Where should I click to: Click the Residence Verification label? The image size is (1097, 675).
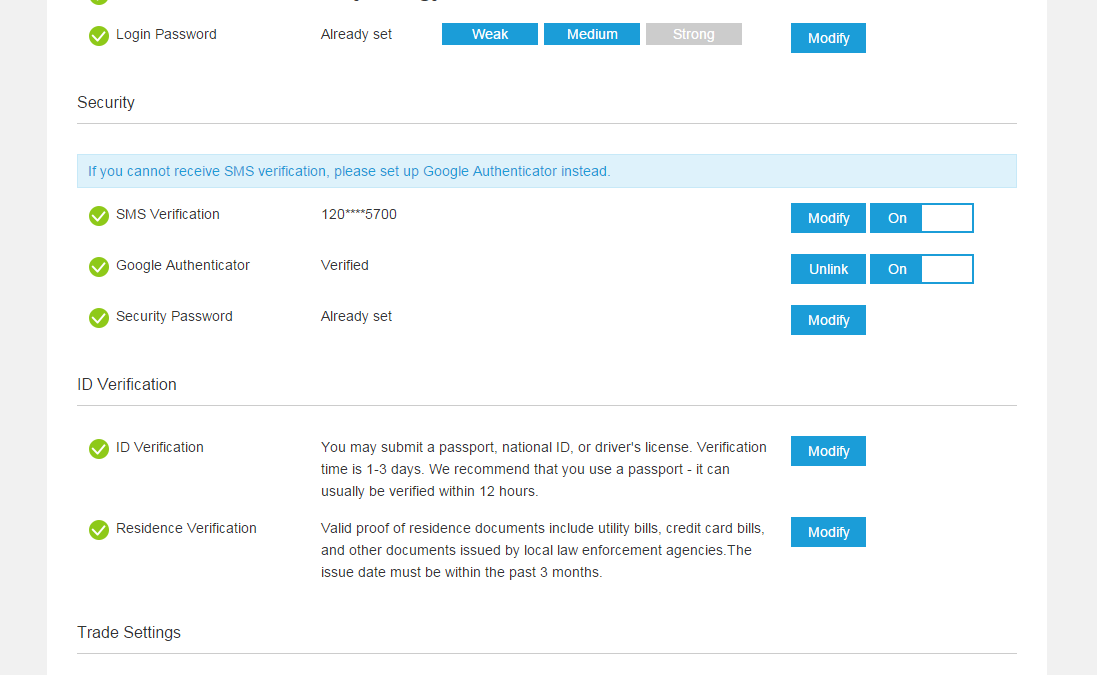pos(186,529)
